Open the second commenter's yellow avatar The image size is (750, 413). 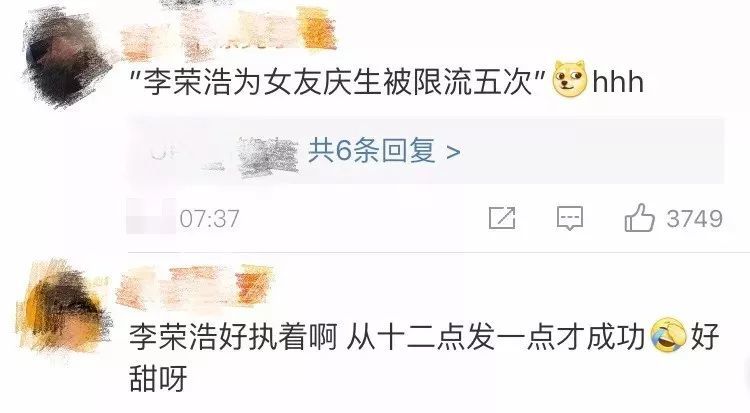[x=62, y=306]
